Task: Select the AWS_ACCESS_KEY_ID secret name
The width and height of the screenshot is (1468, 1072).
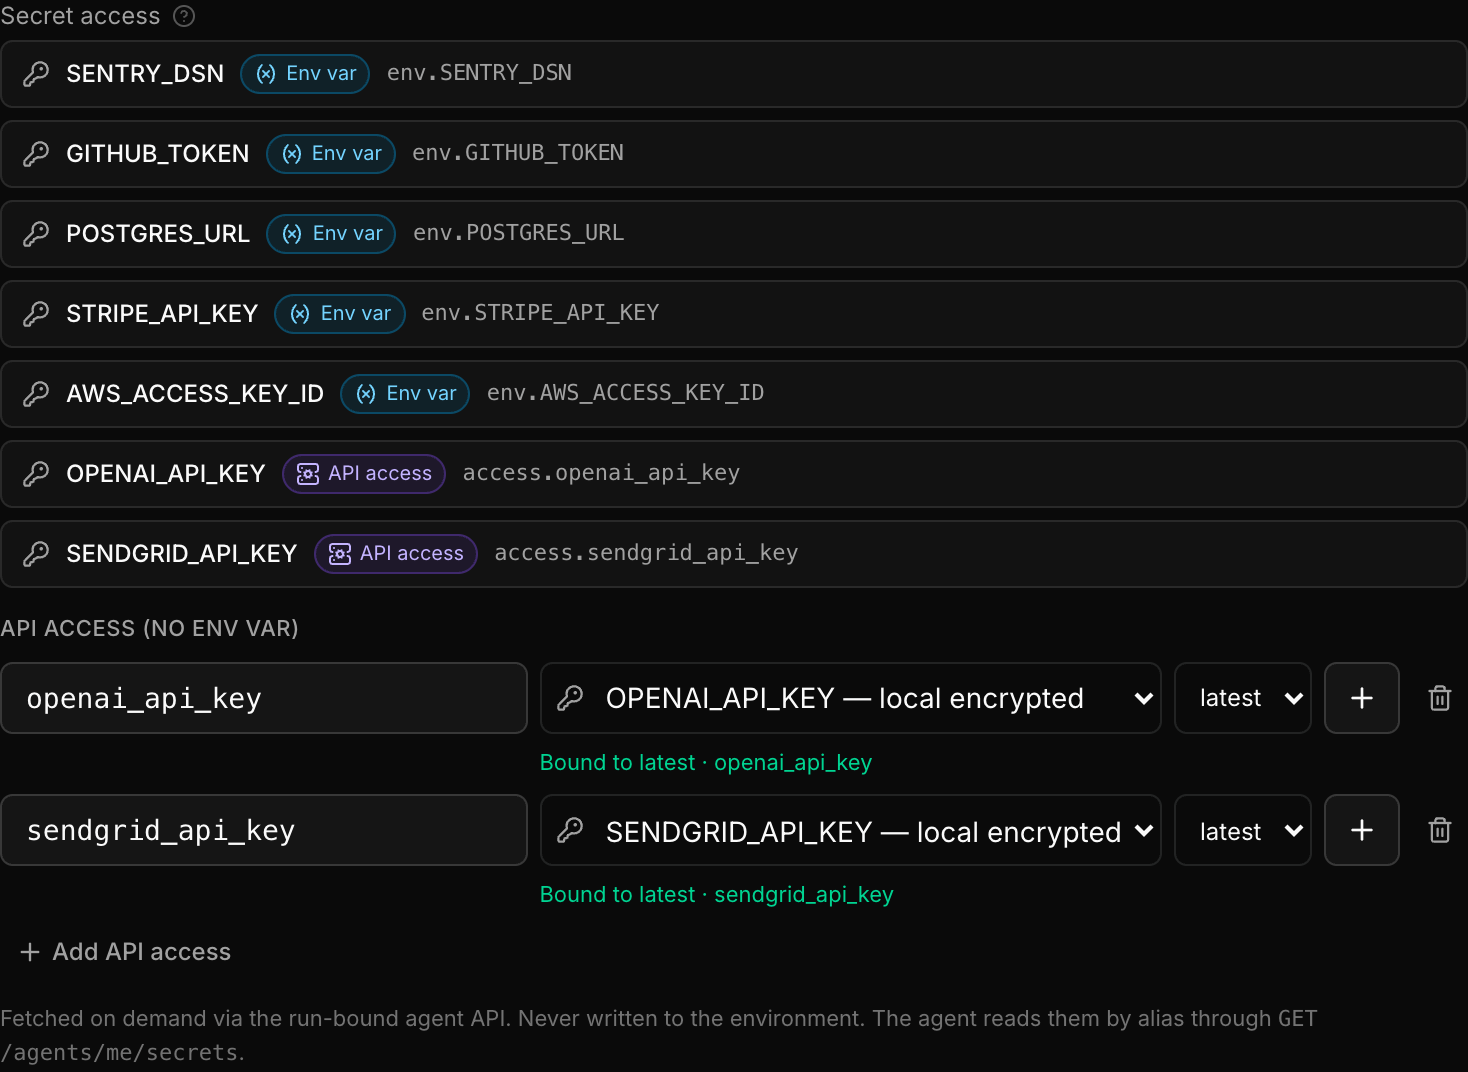Action: 195,394
